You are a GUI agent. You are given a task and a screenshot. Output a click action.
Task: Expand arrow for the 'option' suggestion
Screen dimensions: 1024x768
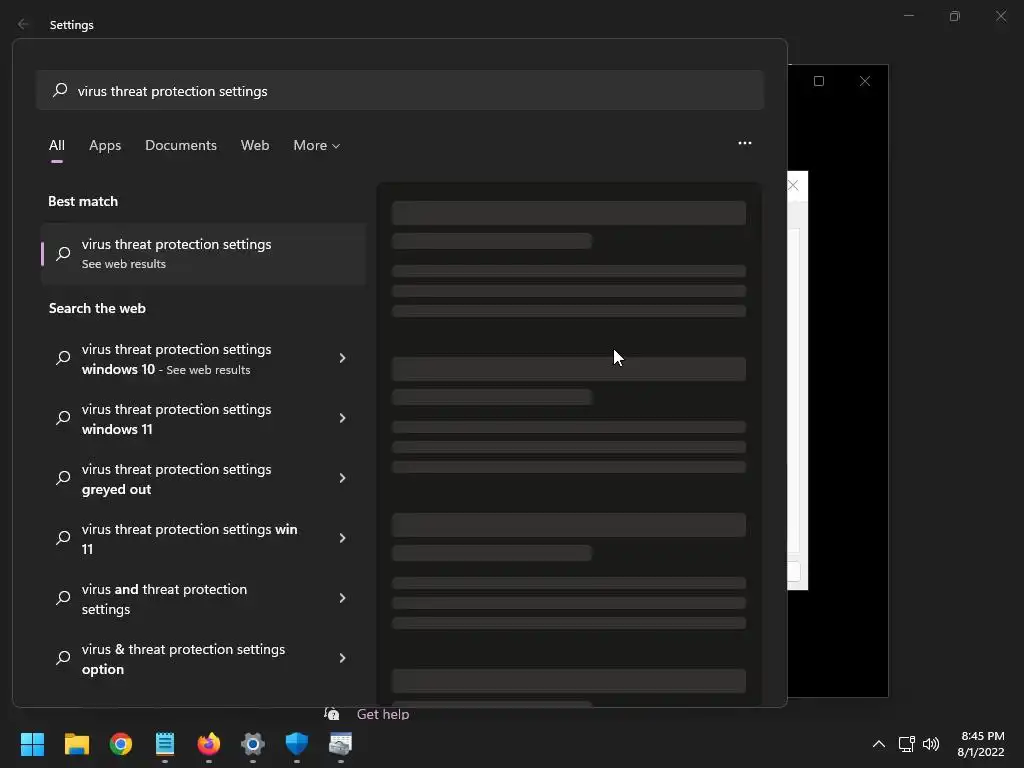click(342, 658)
